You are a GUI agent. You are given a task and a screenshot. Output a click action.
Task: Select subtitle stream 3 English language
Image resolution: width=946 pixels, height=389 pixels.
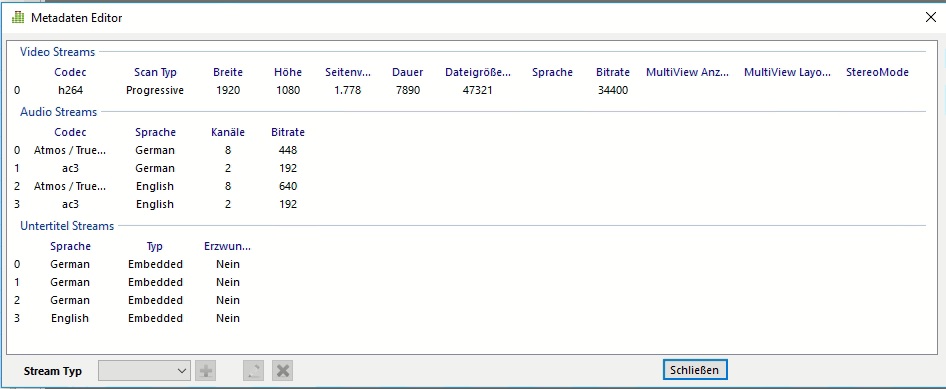70,318
